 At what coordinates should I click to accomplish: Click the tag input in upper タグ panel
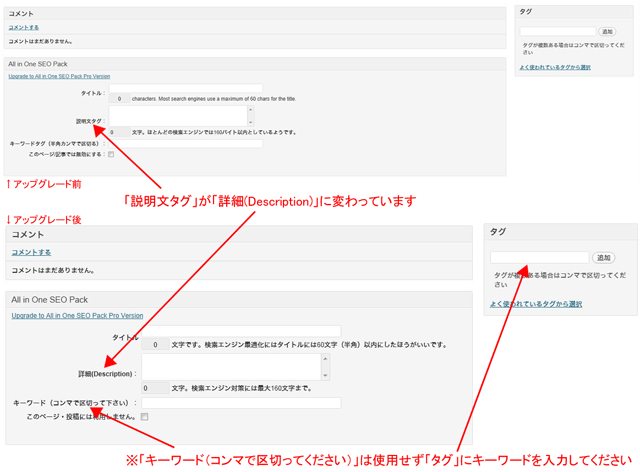click(558, 31)
